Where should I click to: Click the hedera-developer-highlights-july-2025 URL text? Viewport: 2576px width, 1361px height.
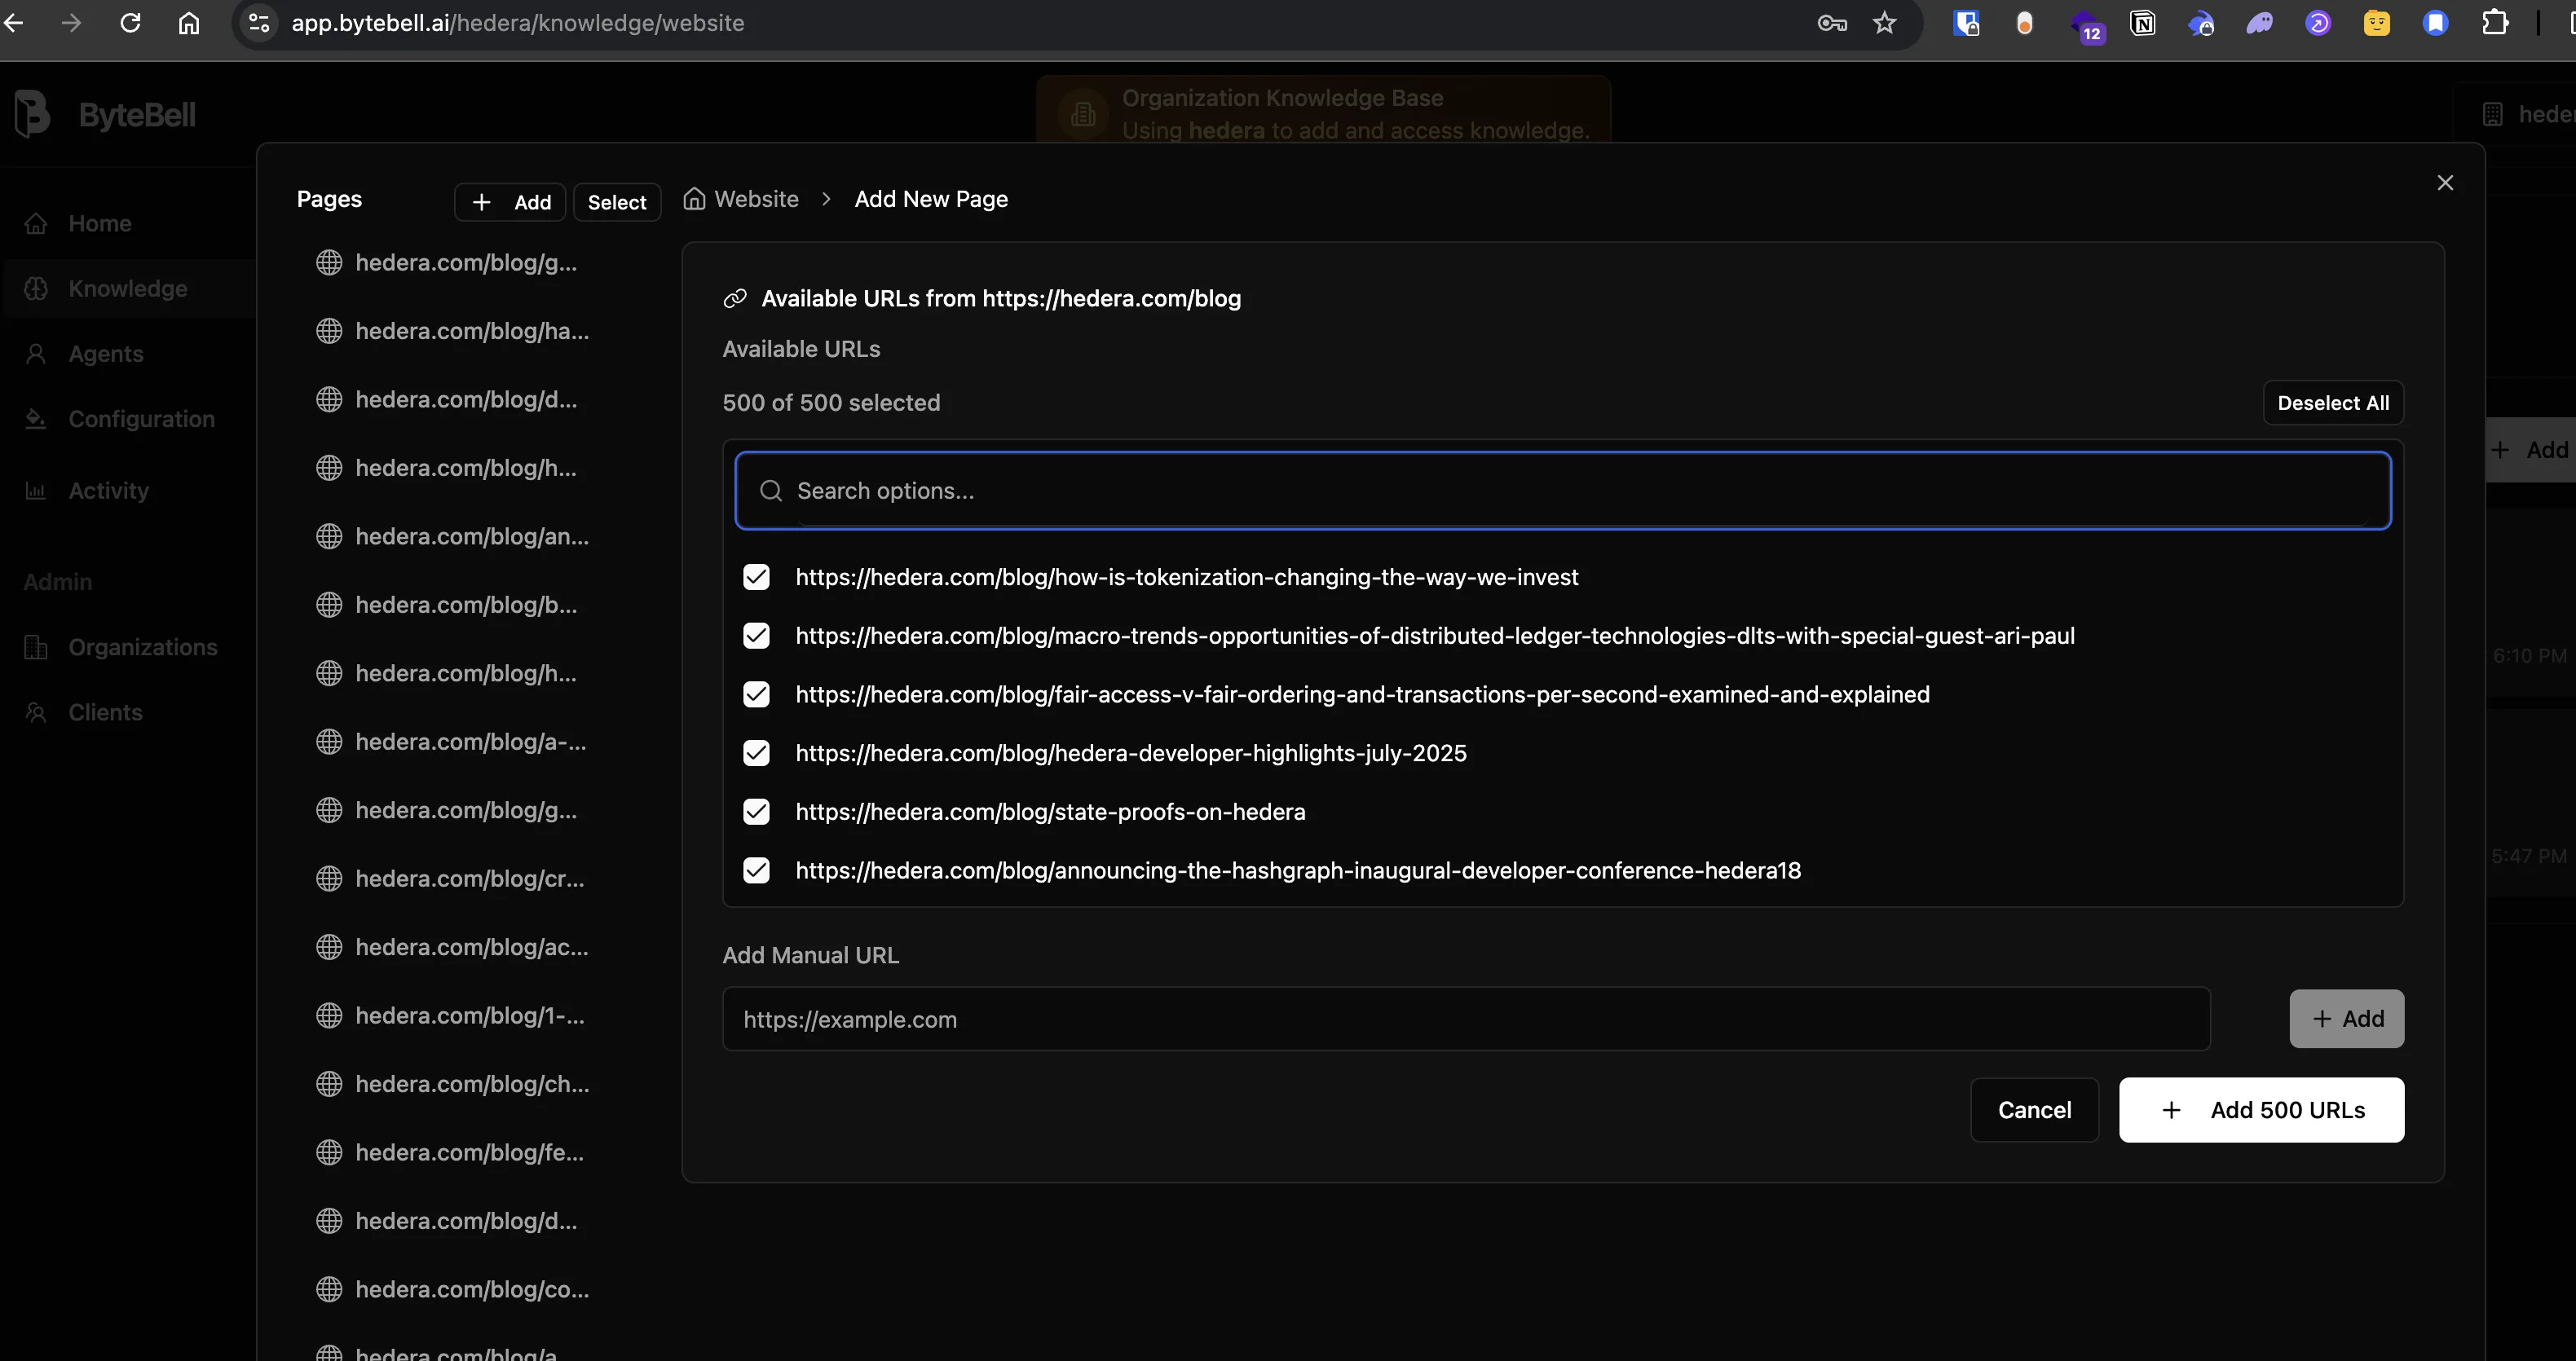point(1131,753)
